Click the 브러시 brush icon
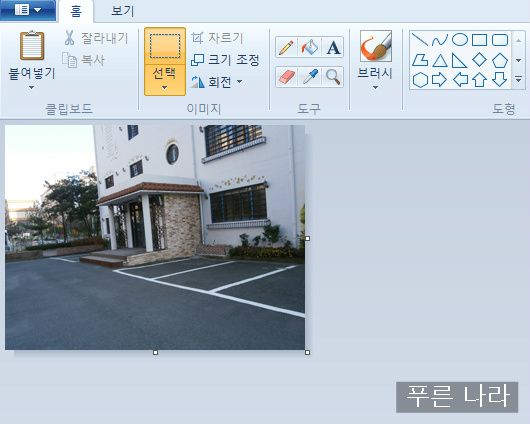This screenshot has width=530, height=424. coord(376,46)
